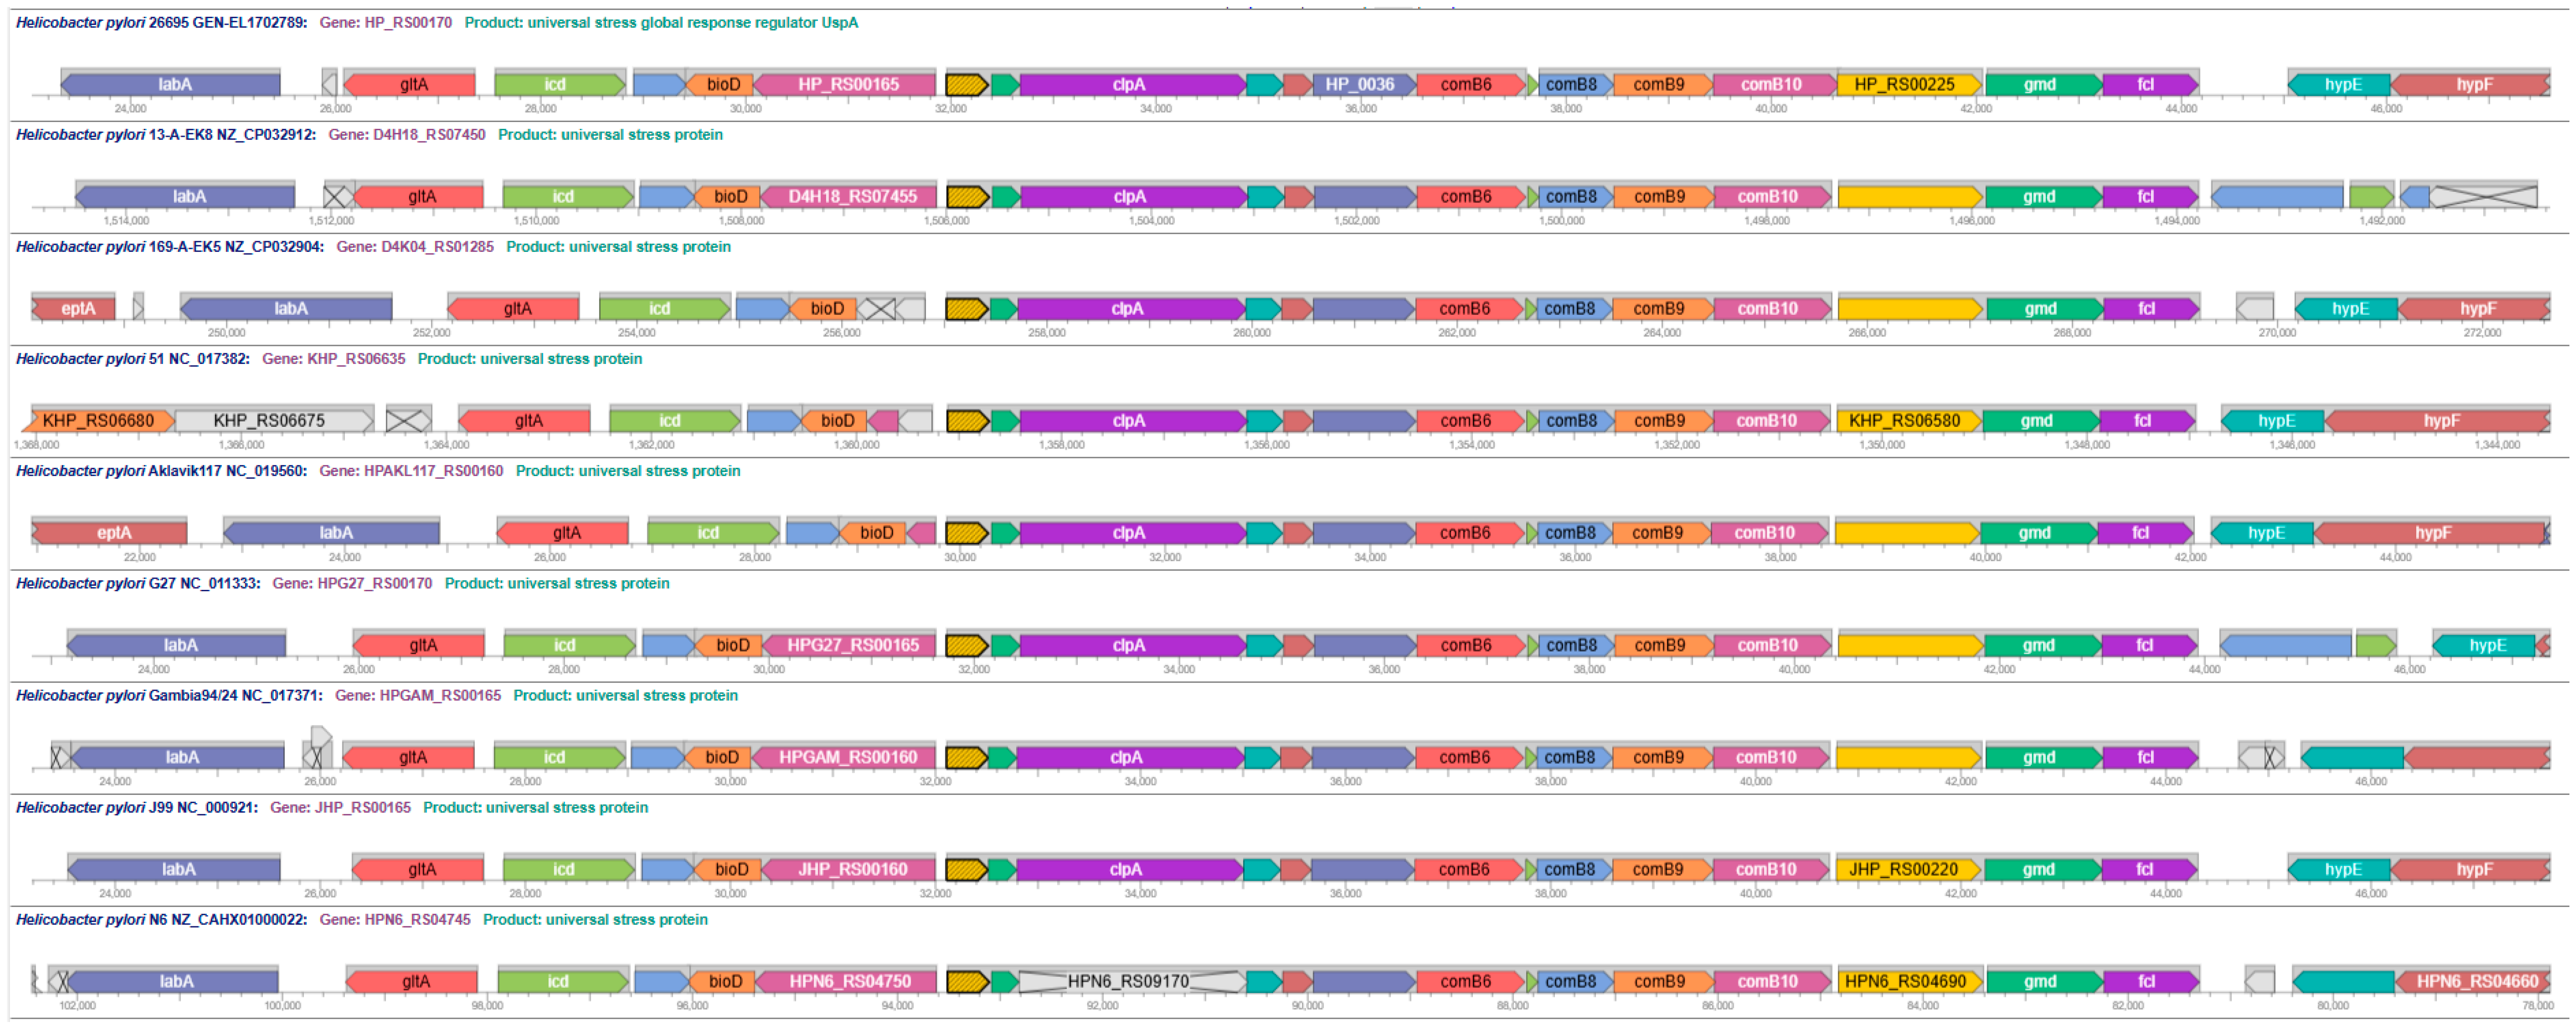Click the KHP_RS06580 yellow gene
Screen dimensions: 2576x1029
click(x=1908, y=421)
